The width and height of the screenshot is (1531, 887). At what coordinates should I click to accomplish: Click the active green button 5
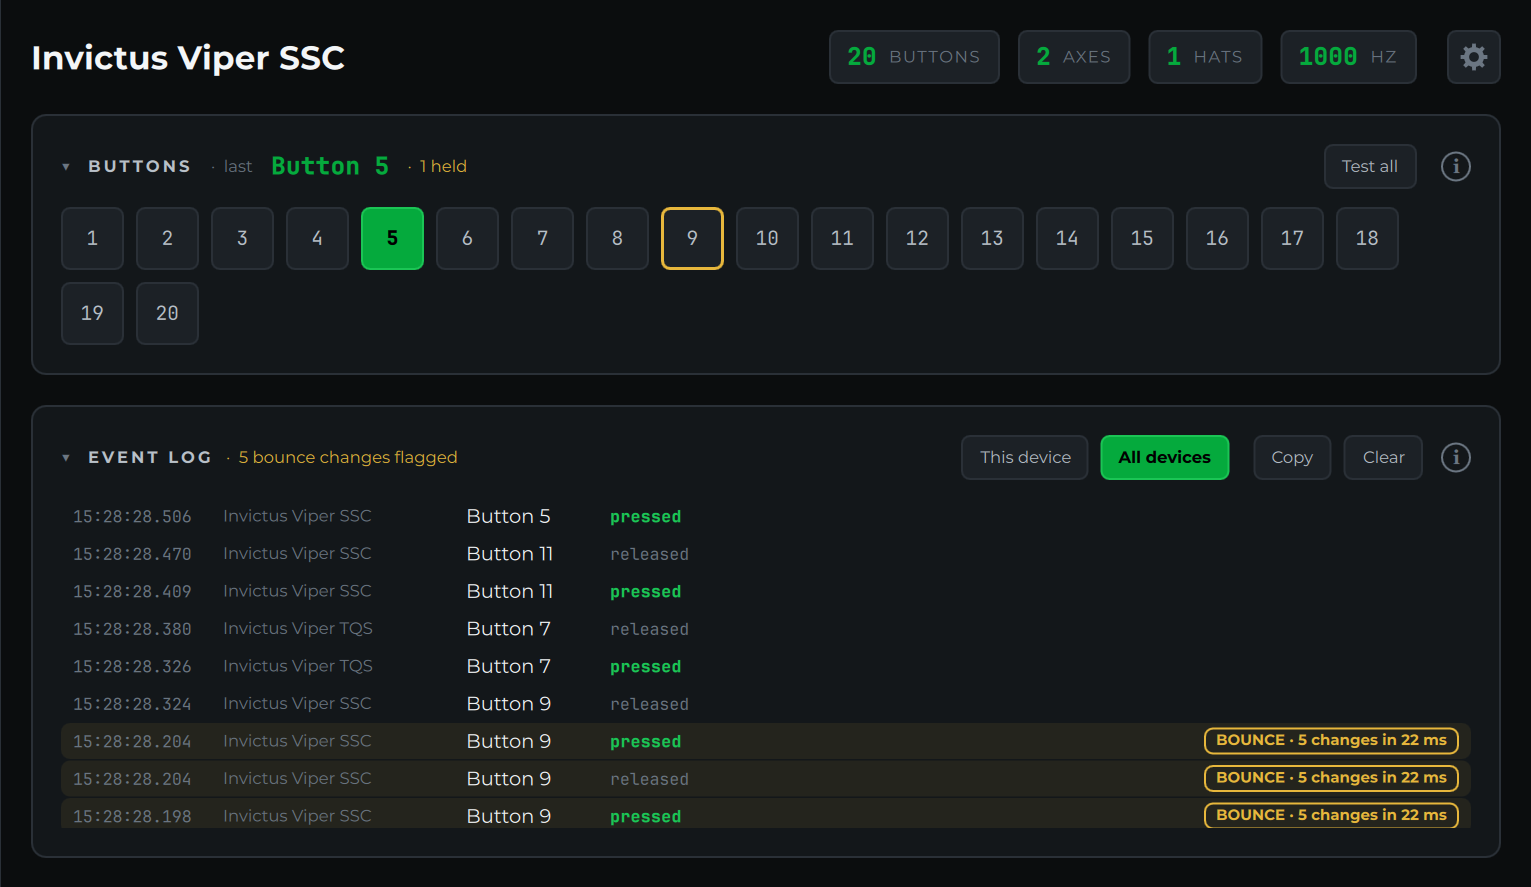392,238
